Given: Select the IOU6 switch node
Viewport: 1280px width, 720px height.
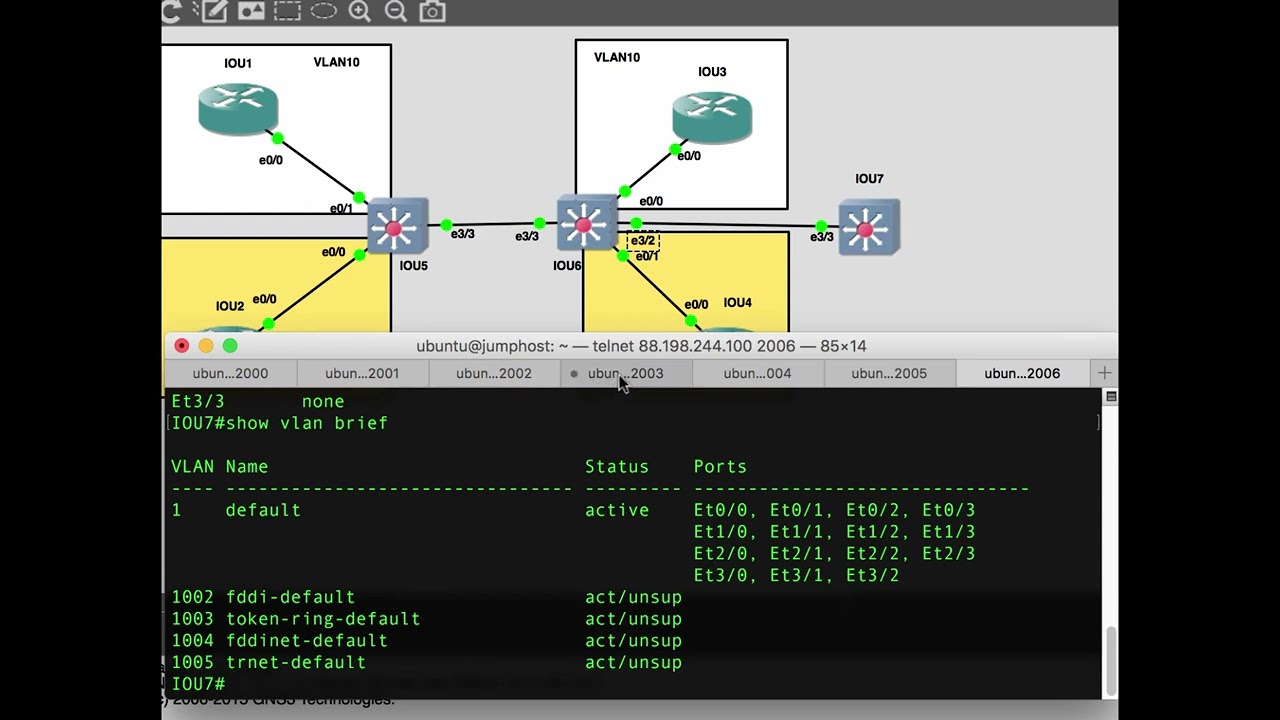Looking at the screenshot, I should [587, 224].
